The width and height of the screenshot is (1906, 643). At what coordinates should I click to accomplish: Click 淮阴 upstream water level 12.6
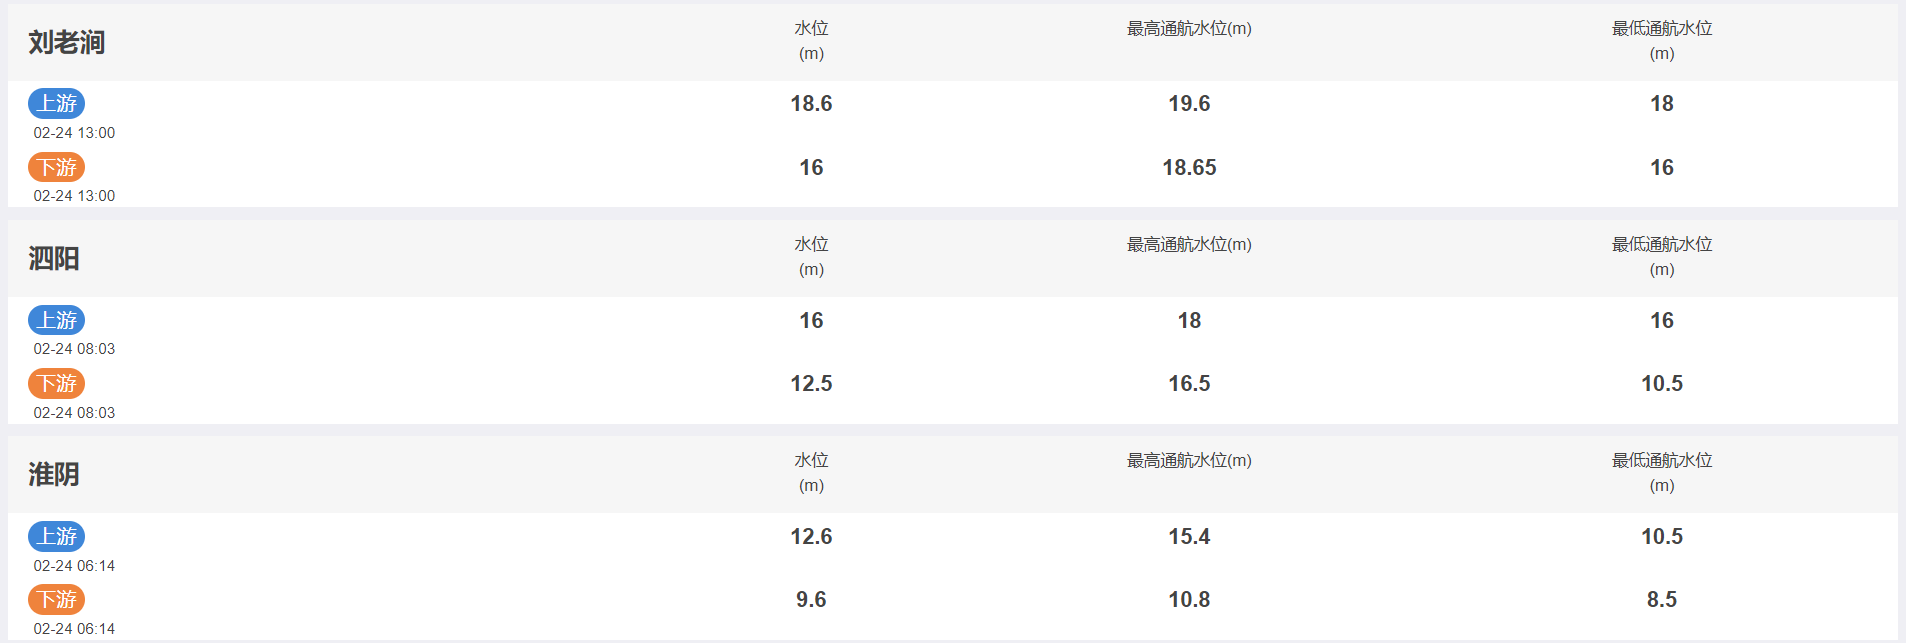(811, 536)
